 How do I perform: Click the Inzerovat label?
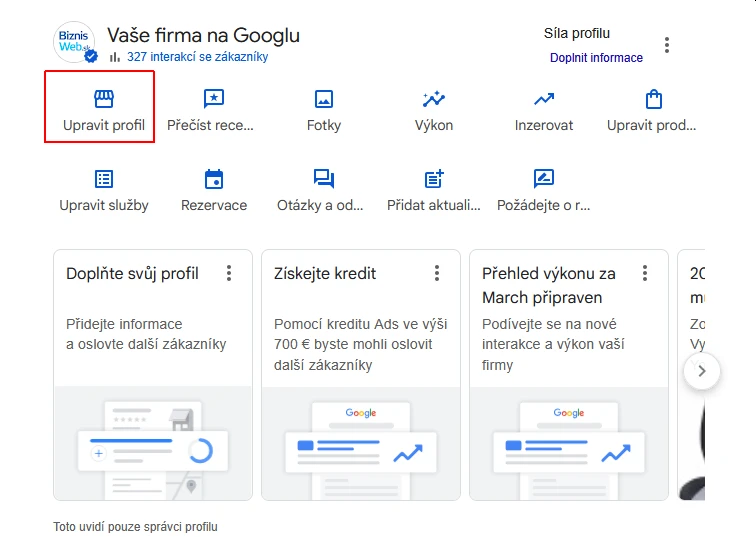pos(543,125)
